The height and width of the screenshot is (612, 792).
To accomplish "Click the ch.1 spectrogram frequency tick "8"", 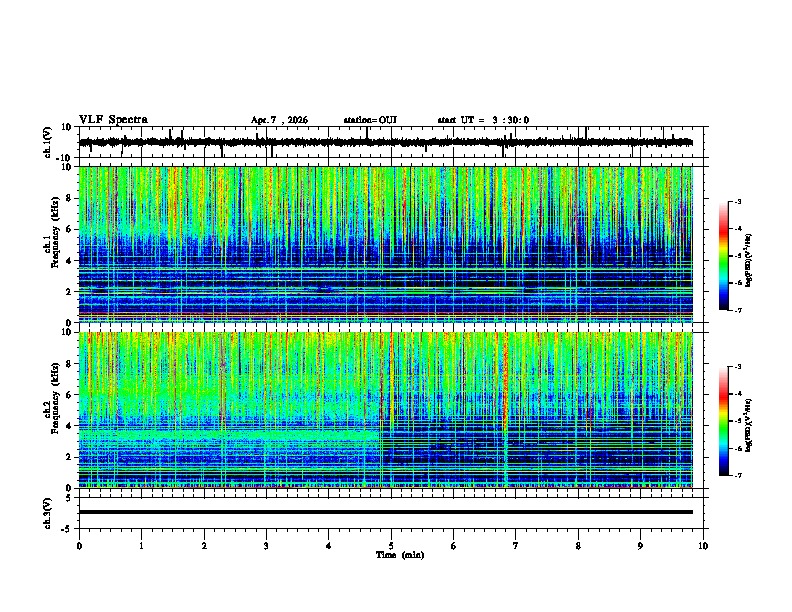I will (69, 198).
